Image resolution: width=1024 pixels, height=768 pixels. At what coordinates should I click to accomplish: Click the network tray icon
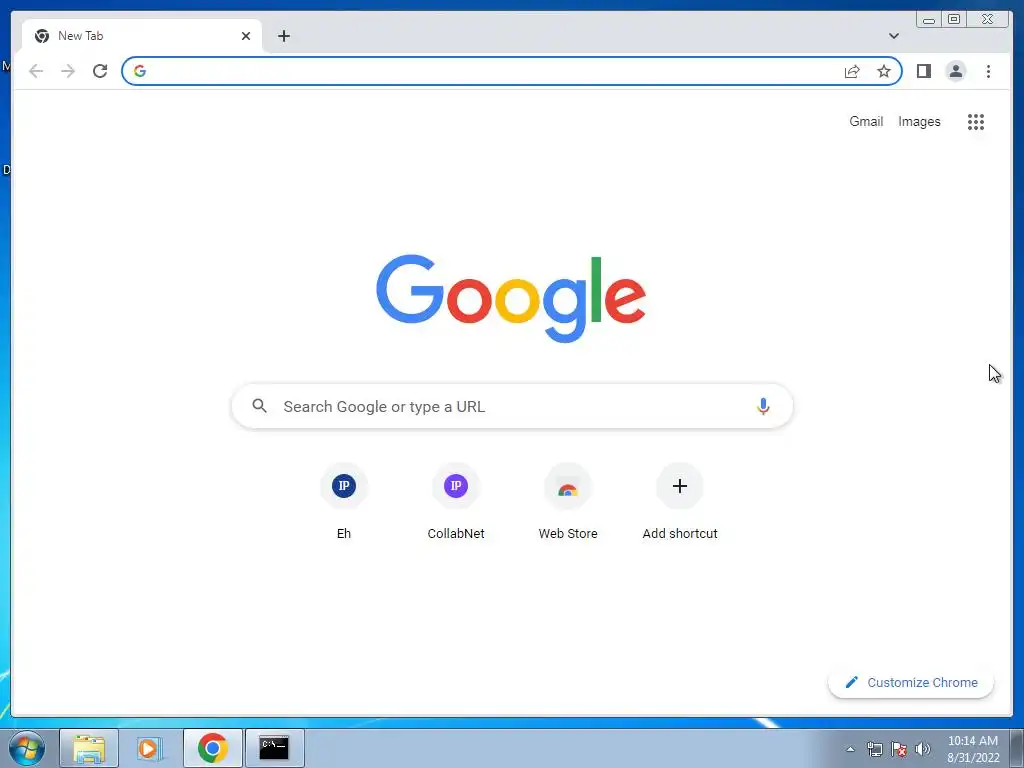coord(874,749)
